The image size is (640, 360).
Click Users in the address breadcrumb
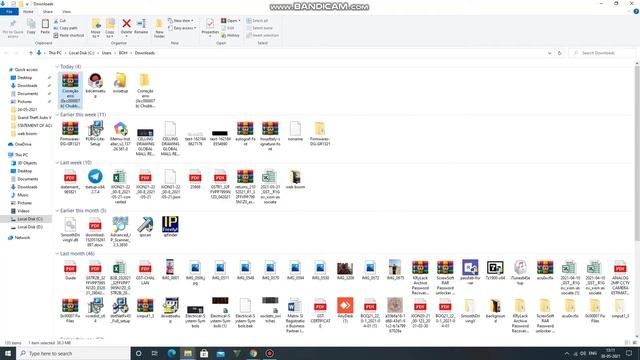(106, 53)
